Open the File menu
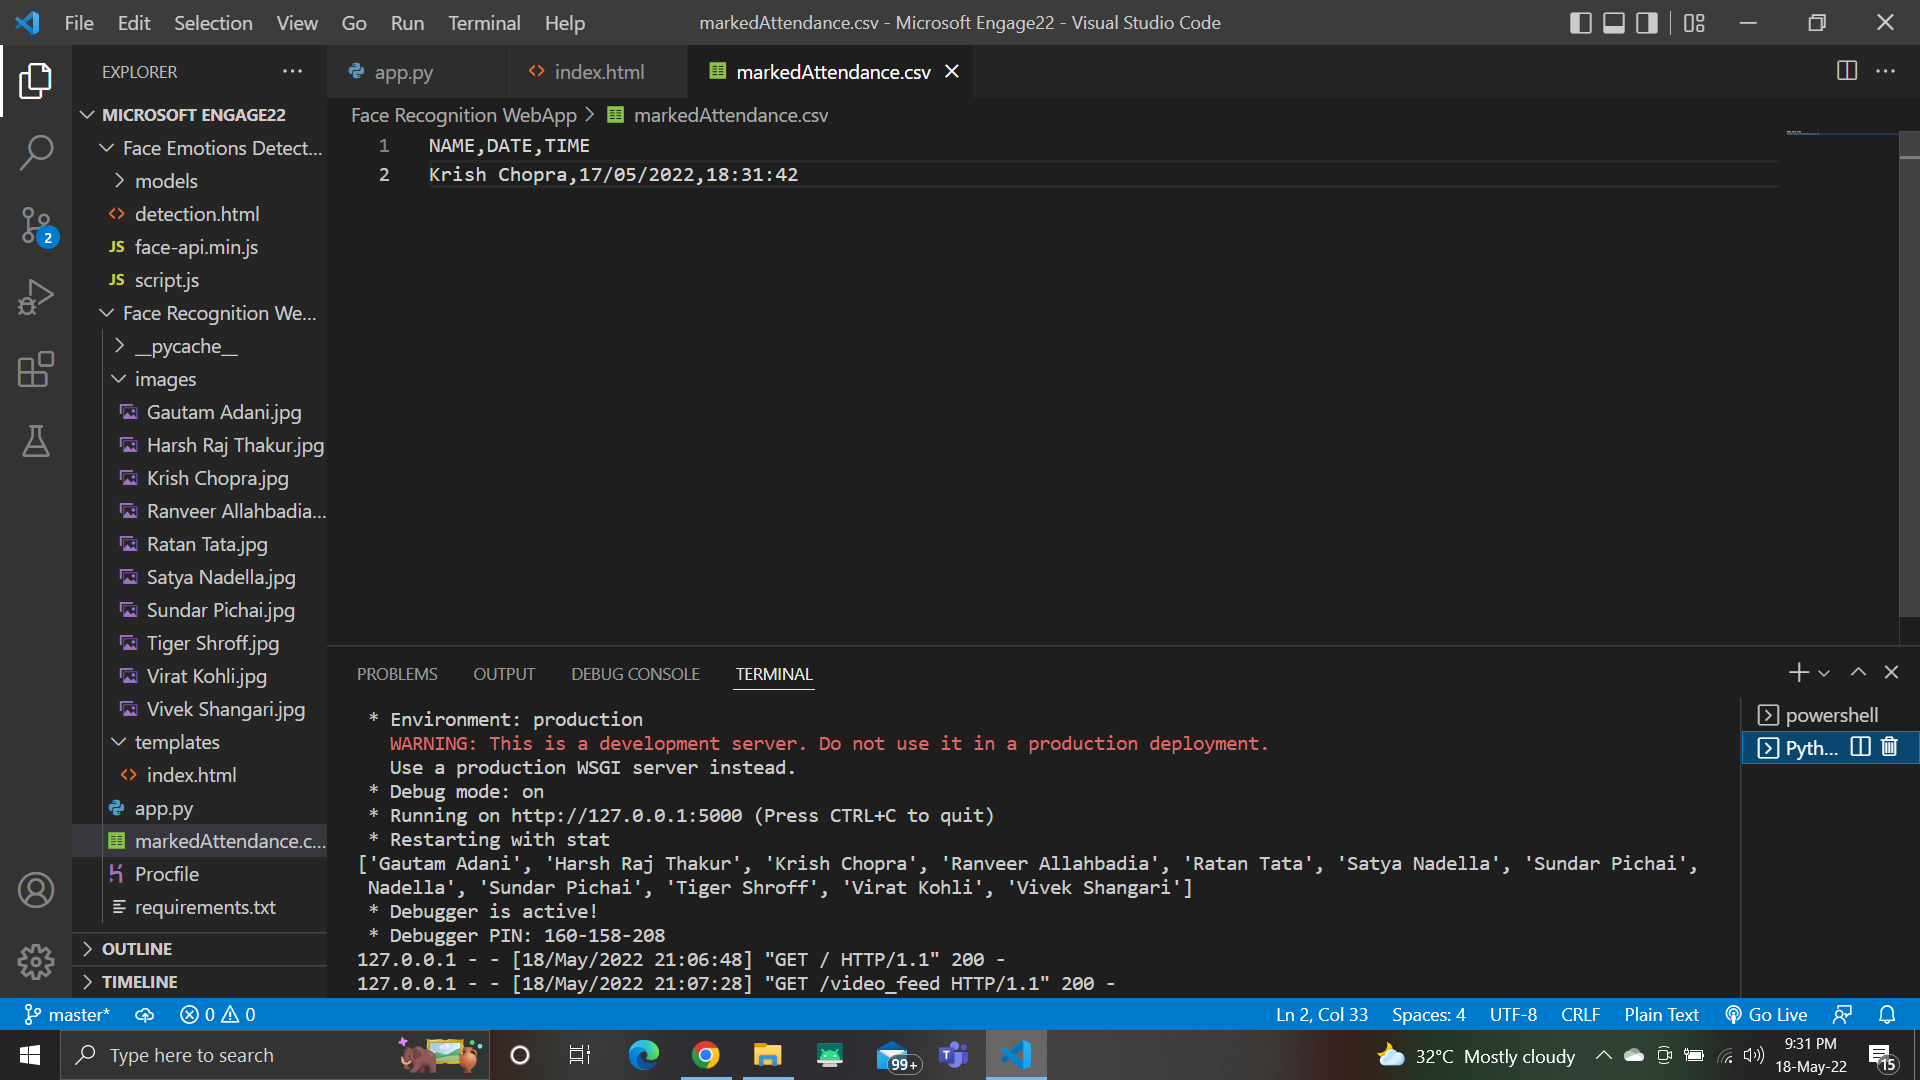This screenshot has width=1920, height=1080. [x=79, y=22]
